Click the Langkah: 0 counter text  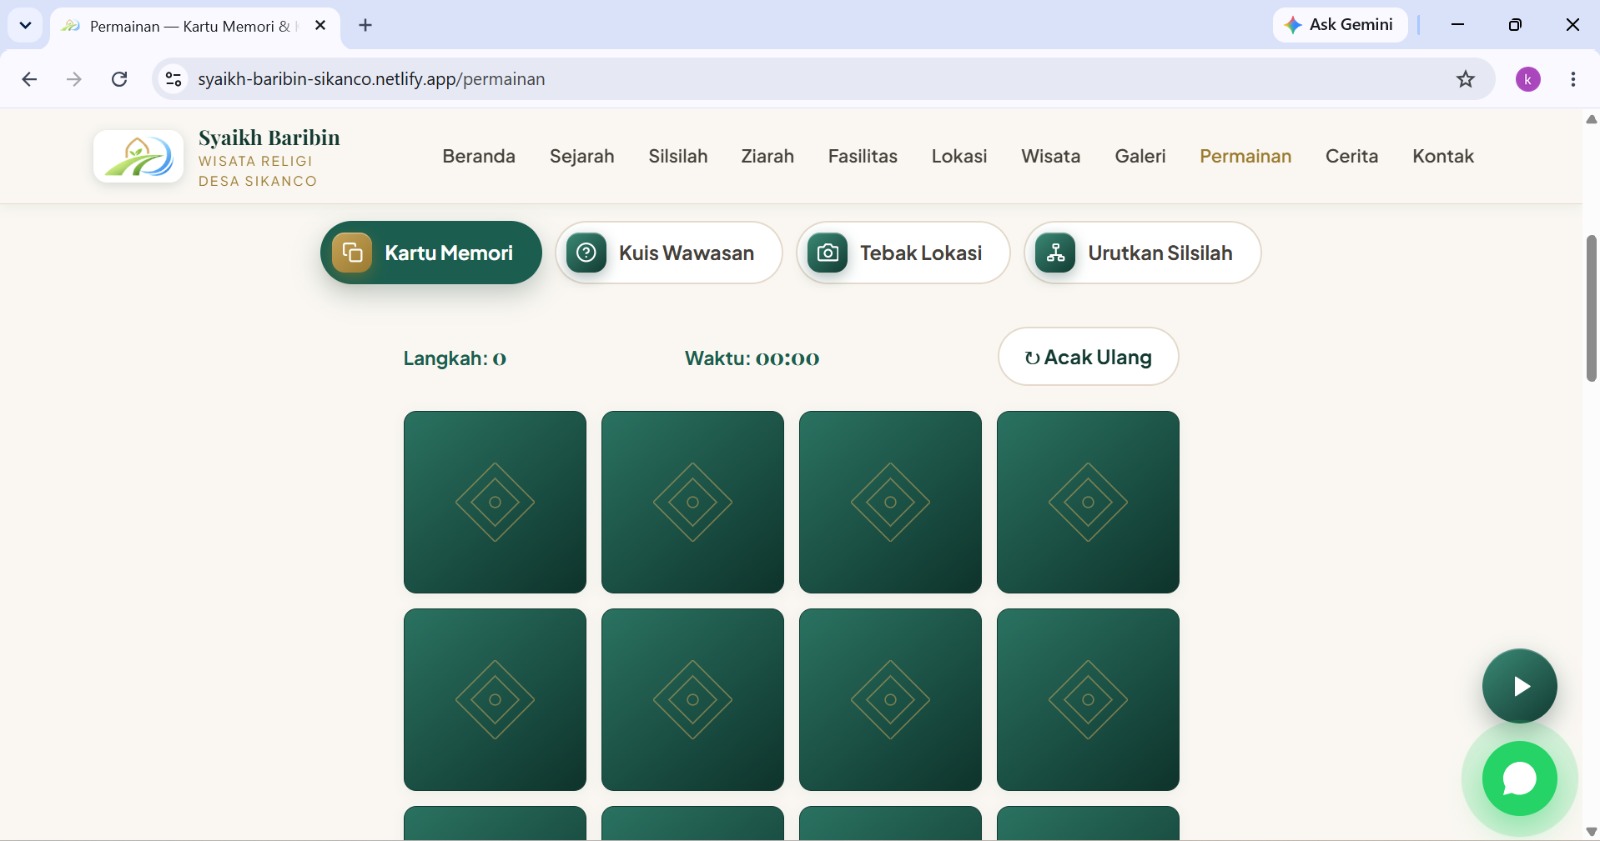click(x=455, y=358)
